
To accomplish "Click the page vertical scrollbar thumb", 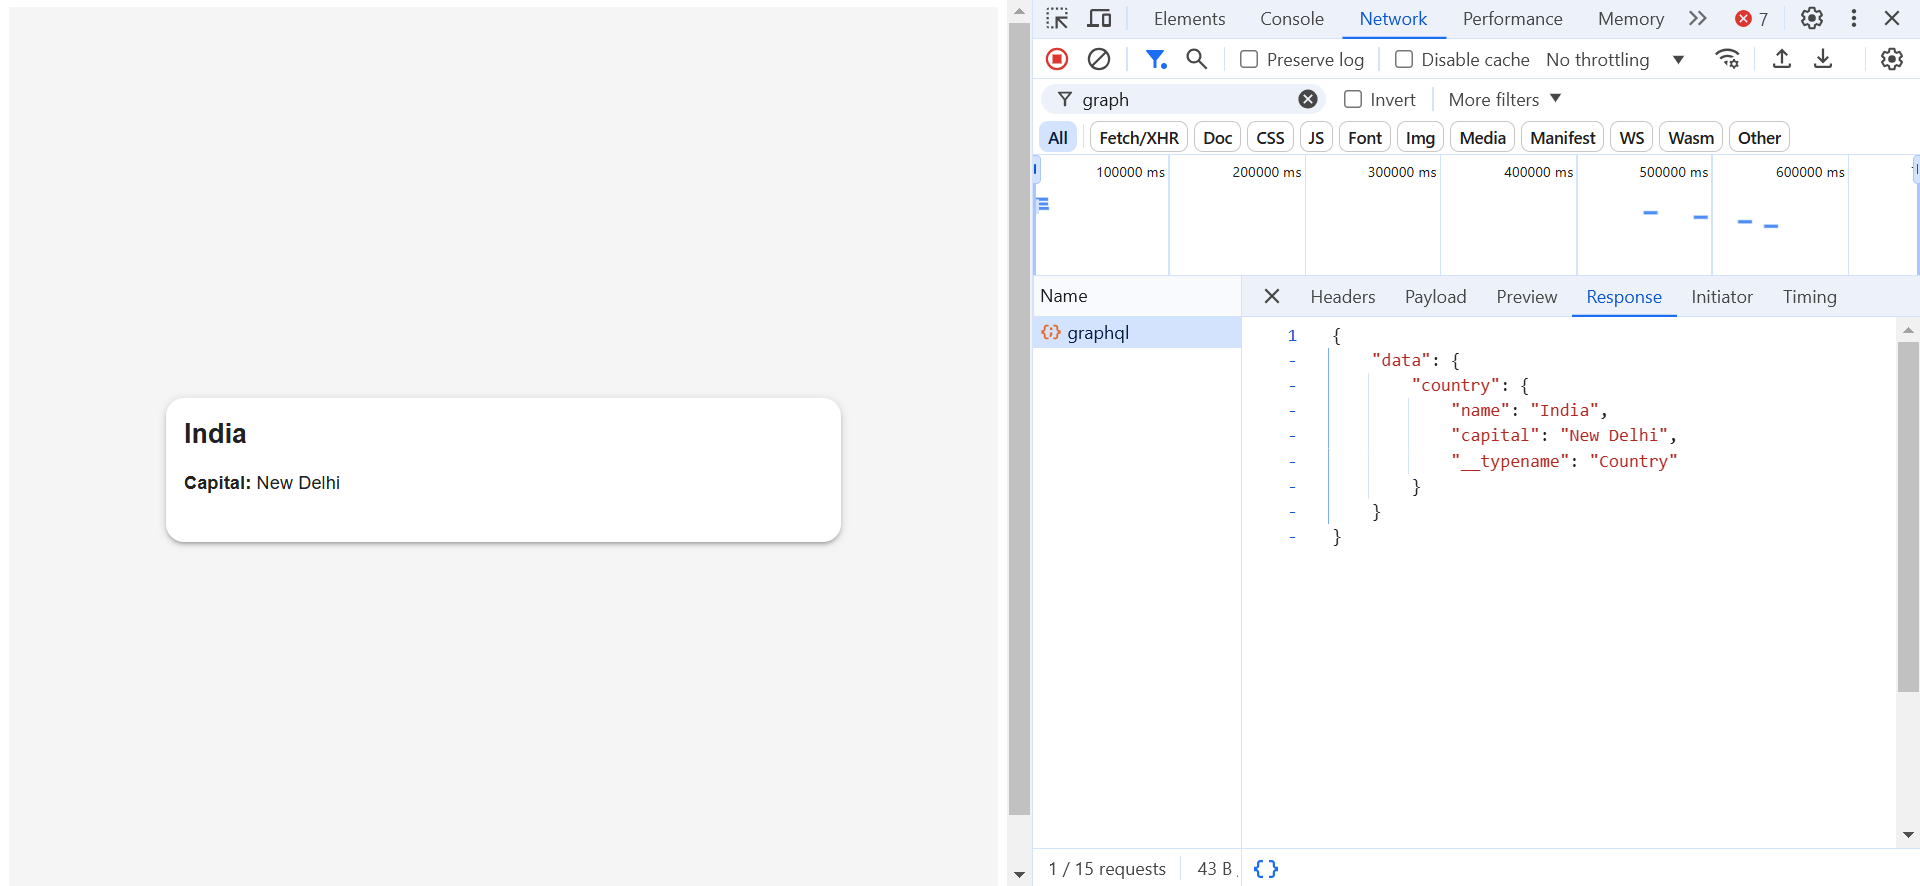I will (x=1019, y=419).
